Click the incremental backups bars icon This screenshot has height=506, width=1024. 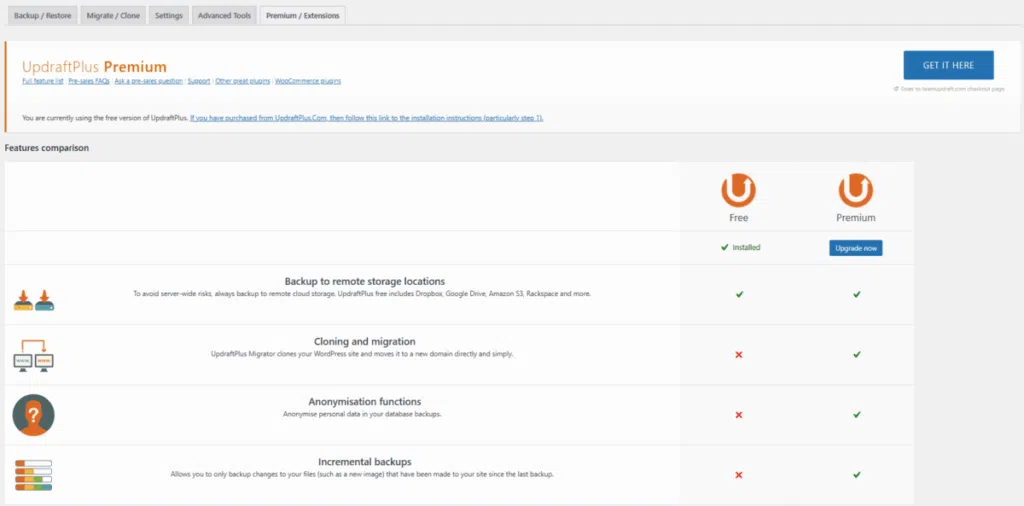(34, 474)
